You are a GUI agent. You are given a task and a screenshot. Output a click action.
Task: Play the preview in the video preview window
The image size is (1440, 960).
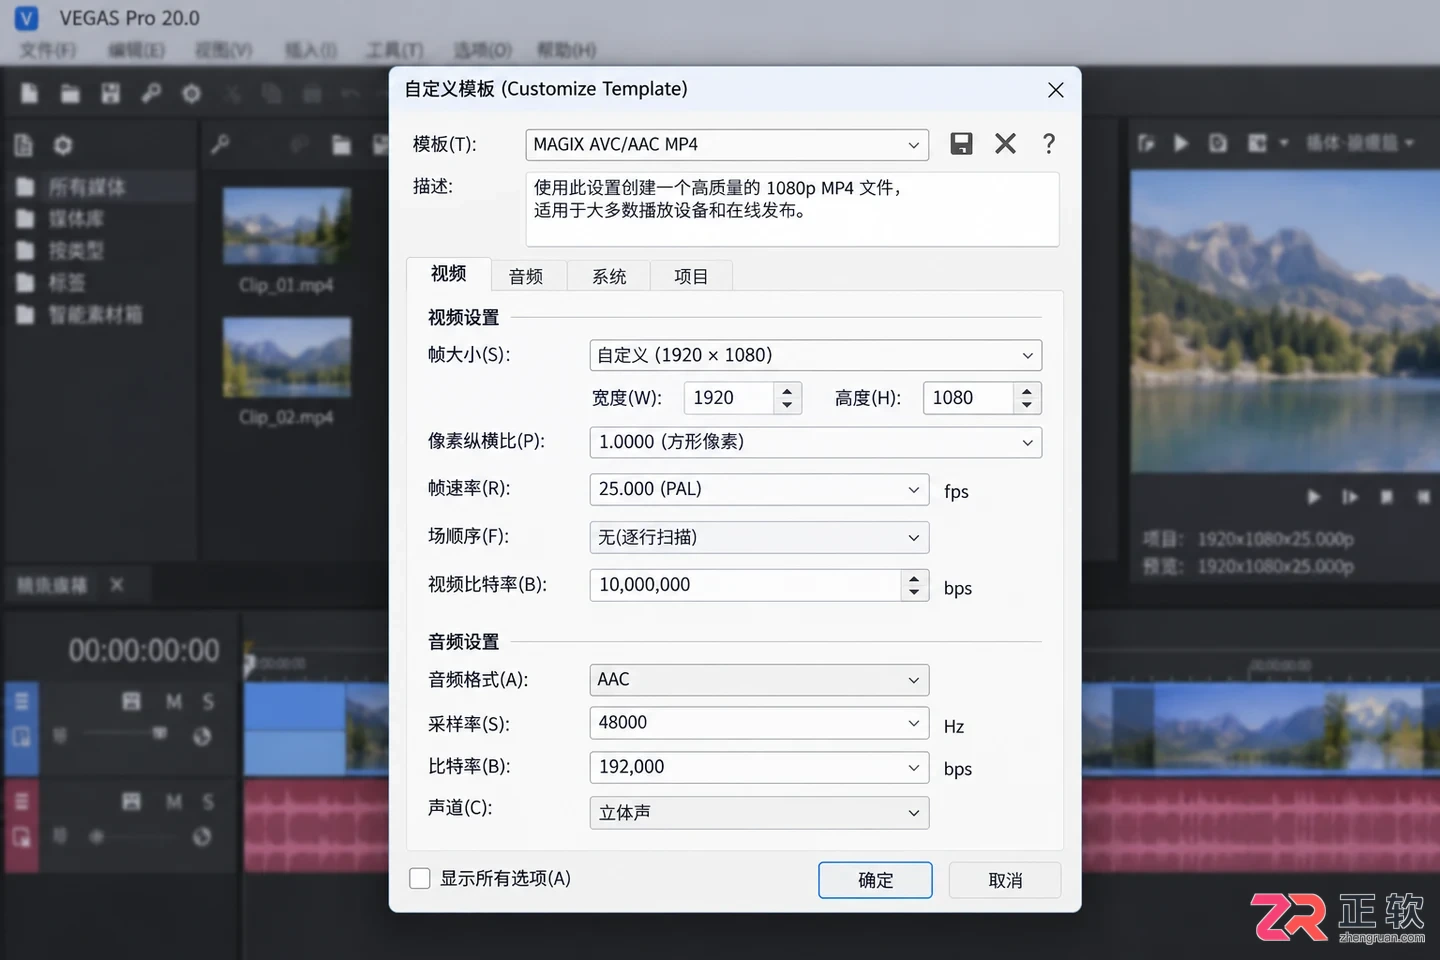pos(1313,497)
